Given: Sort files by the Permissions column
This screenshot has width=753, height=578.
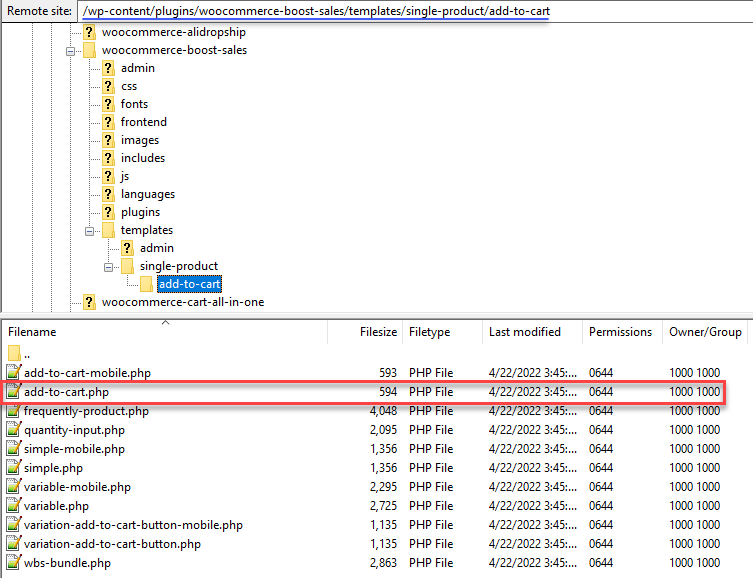Looking at the screenshot, I should tap(622, 332).
